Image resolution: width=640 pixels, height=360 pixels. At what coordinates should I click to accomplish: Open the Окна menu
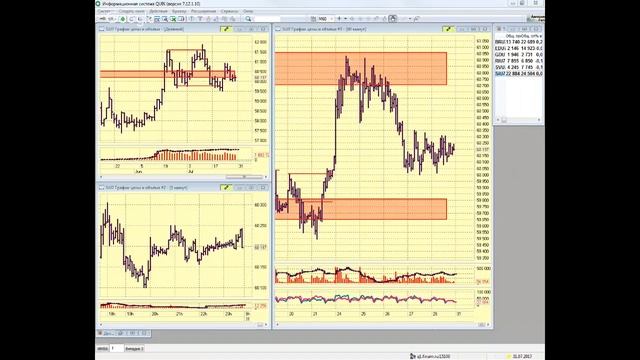point(248,11)
